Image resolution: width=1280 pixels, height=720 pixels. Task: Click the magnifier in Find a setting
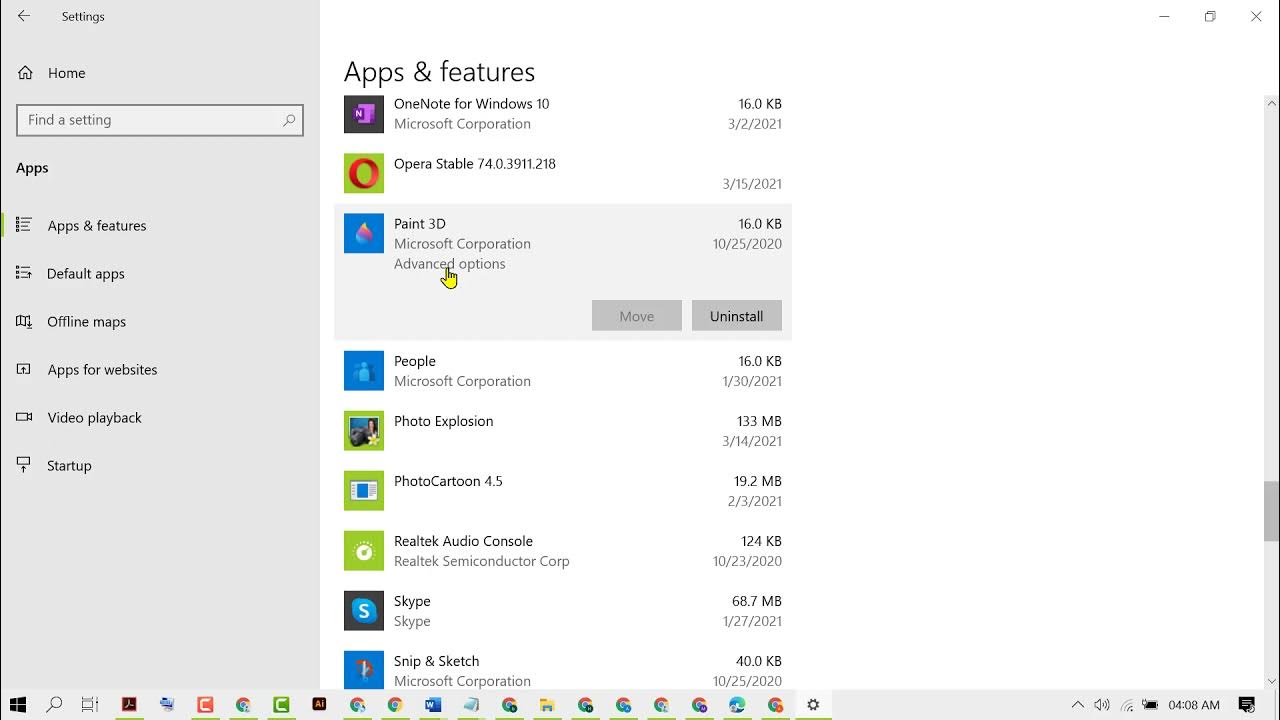[x=289, y=120]
